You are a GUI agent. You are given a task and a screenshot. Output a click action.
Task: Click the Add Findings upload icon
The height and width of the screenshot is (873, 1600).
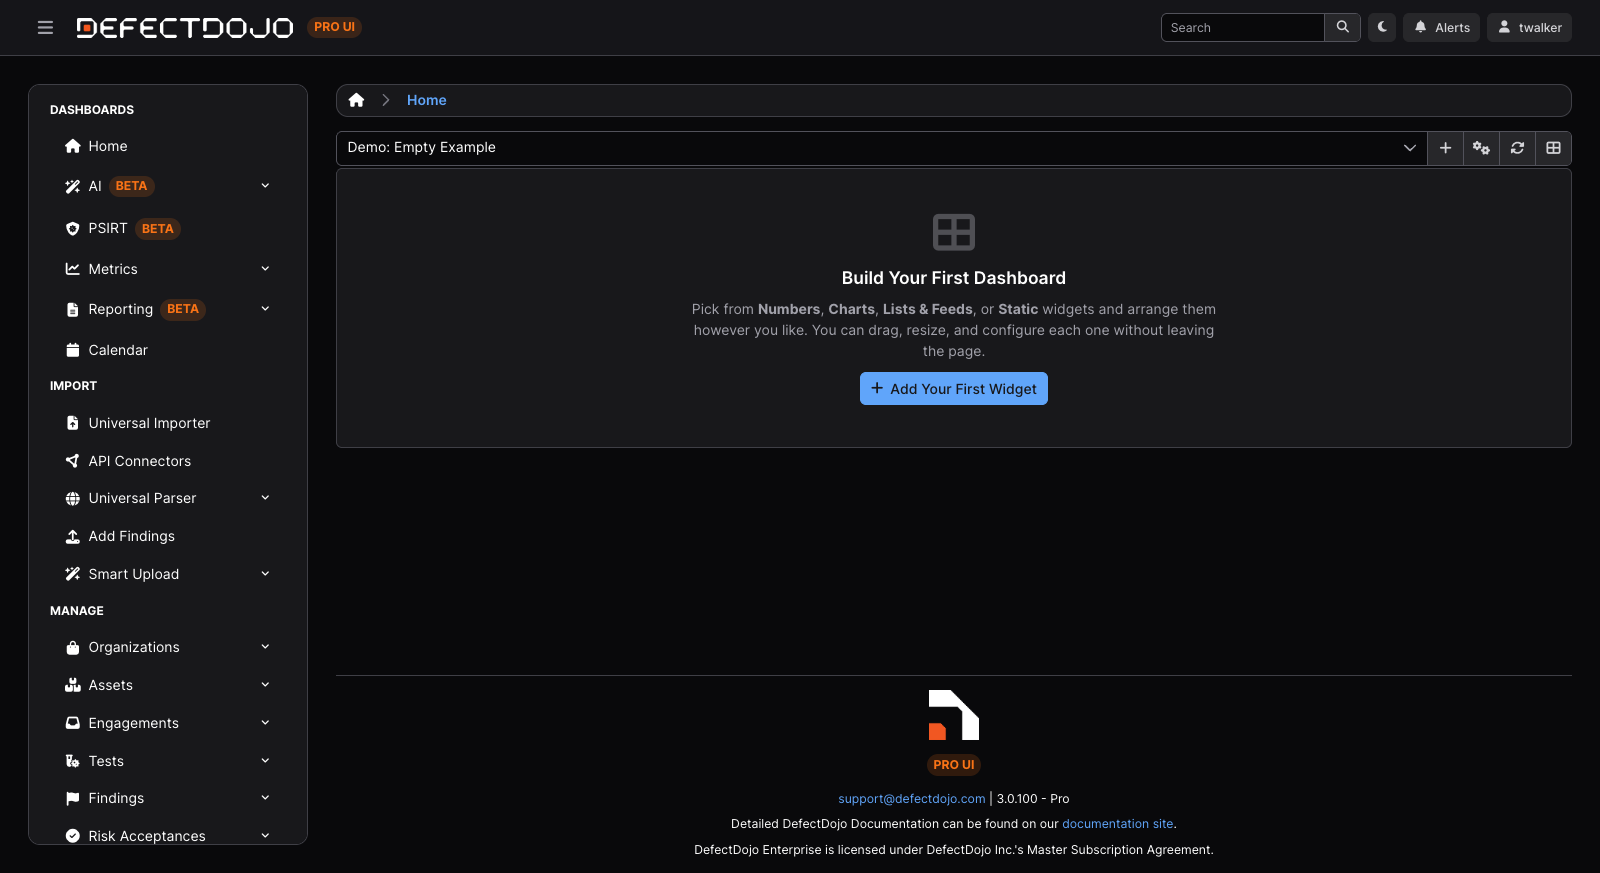72,536
